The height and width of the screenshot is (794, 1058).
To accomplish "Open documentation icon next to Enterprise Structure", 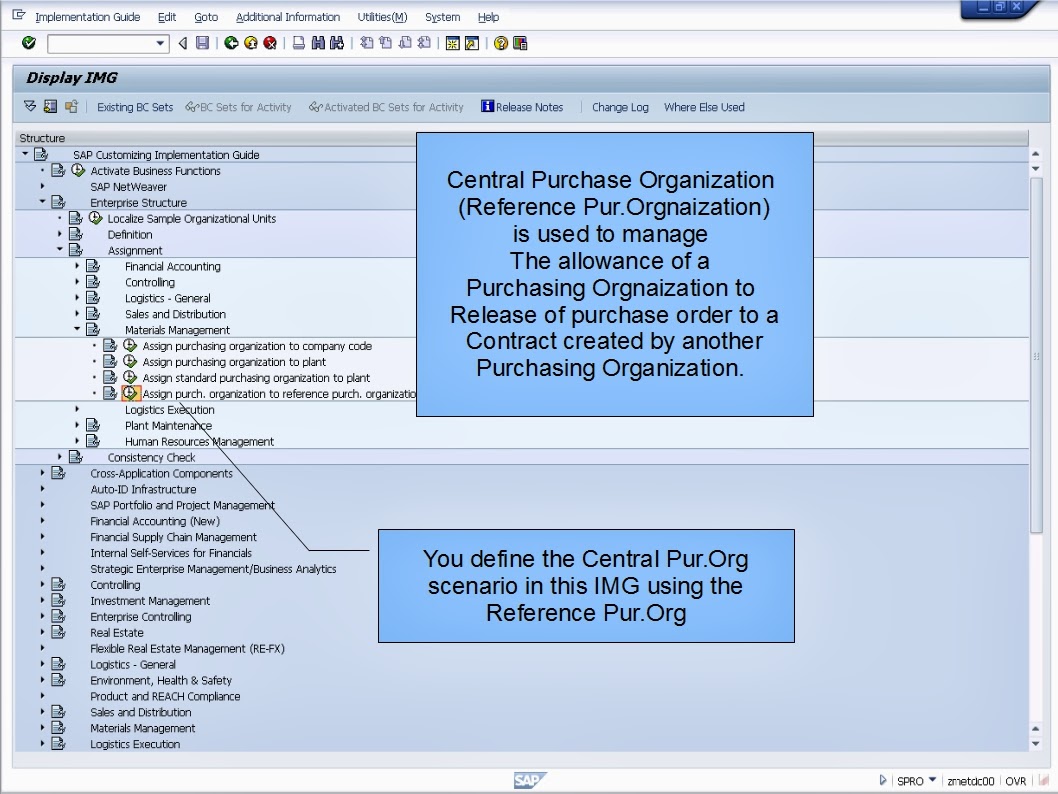I will tap(59, 202).
